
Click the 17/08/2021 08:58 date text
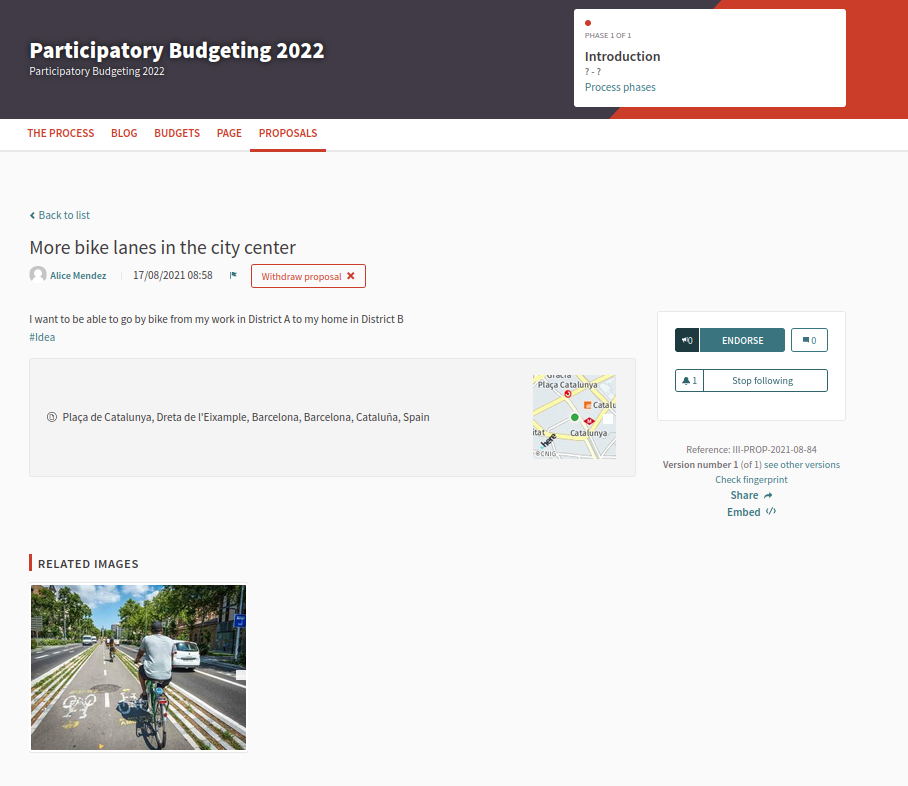click(x=173, y=275)
